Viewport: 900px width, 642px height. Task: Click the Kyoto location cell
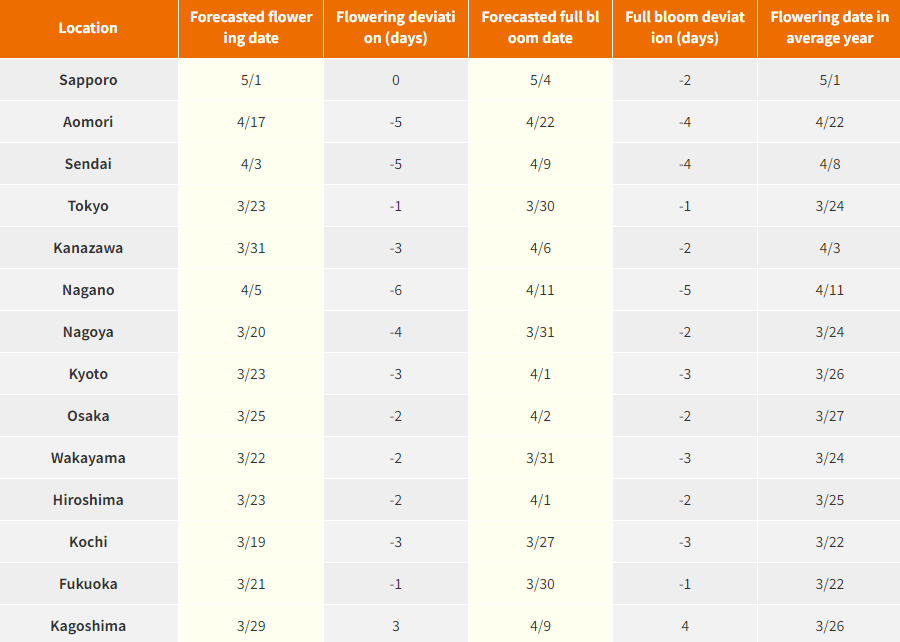88,374
